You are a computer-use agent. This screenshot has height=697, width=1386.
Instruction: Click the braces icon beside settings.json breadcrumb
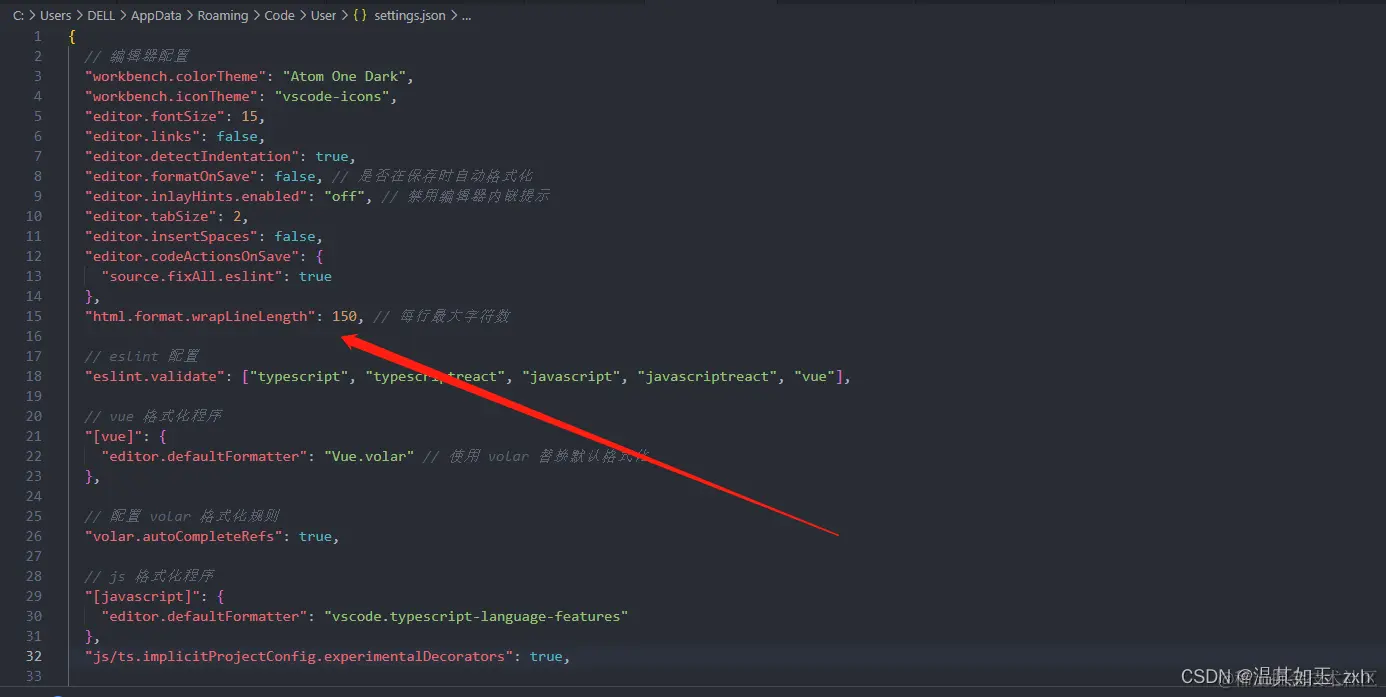(360, 16)
